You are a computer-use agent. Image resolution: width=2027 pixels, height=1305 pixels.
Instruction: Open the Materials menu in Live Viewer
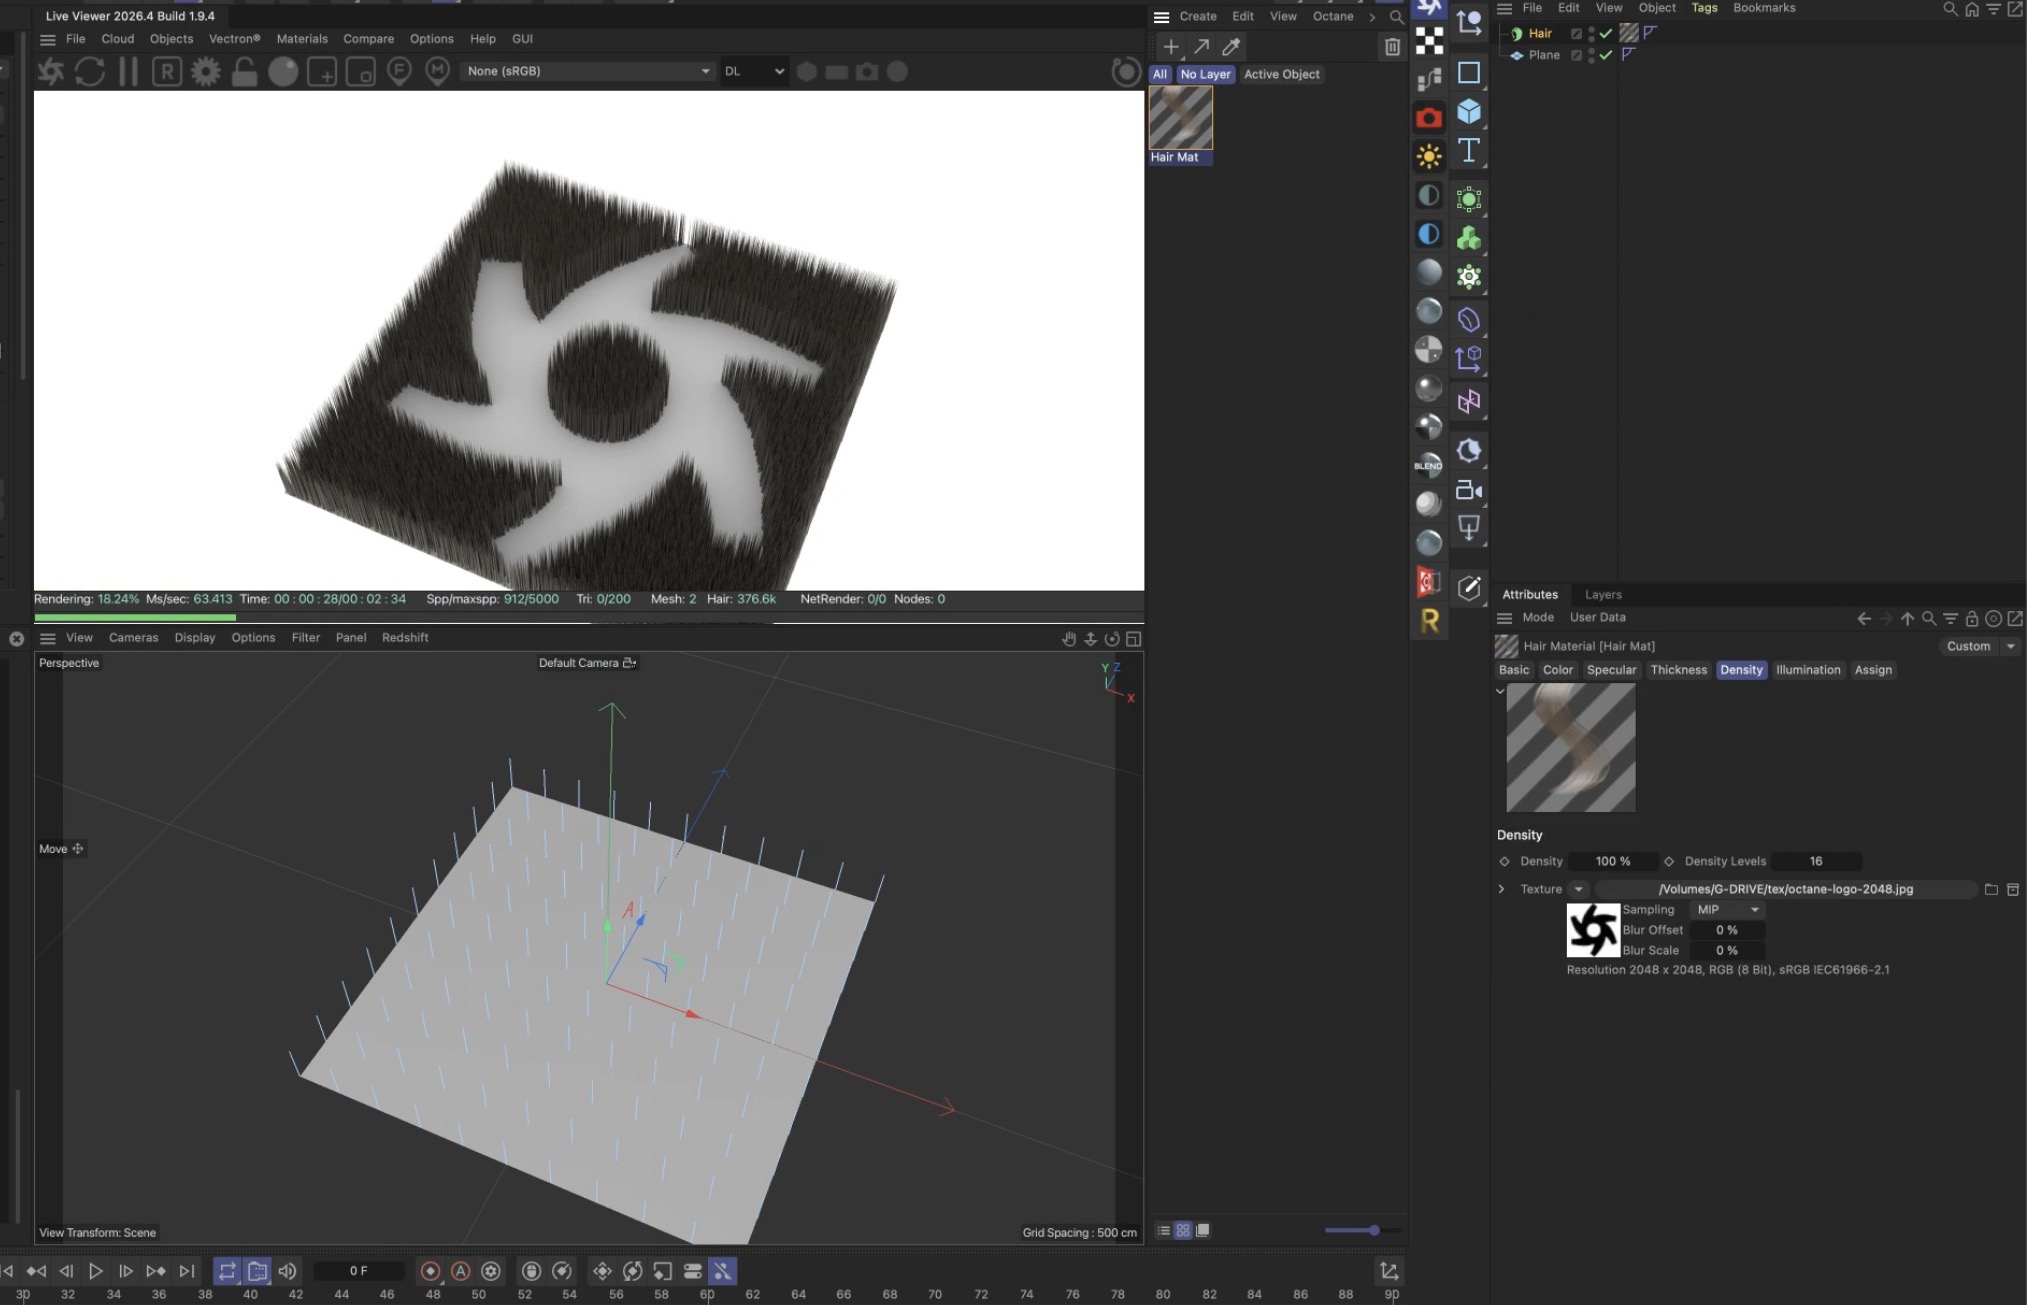click(302, 39)
